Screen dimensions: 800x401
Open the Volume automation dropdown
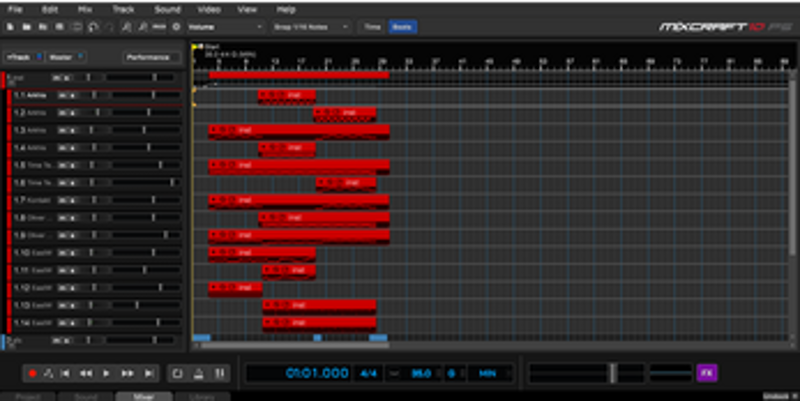(x=226, y=27)
